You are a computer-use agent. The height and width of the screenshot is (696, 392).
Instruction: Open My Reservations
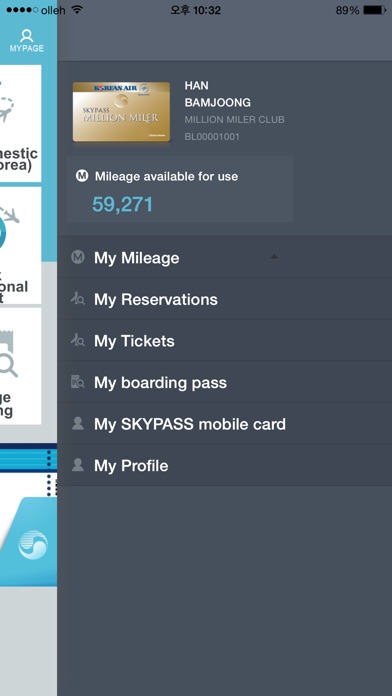[x=225, y=299]
